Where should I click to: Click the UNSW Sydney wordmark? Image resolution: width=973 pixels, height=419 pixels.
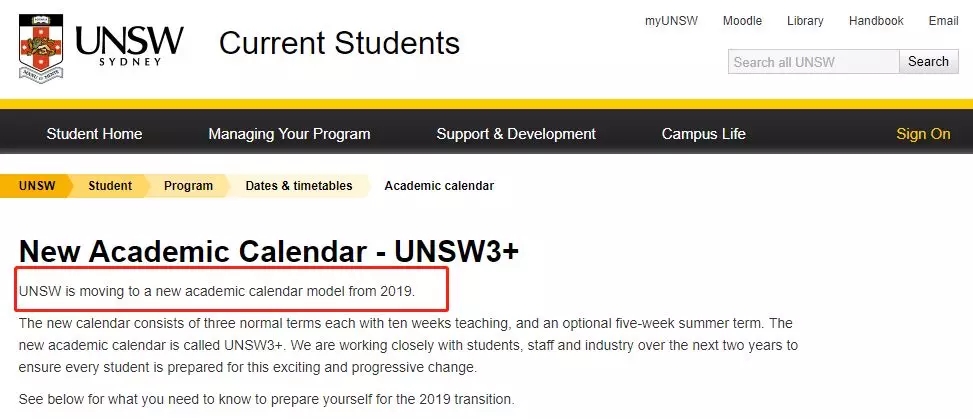pyautogui.click(x=129, y=44)
